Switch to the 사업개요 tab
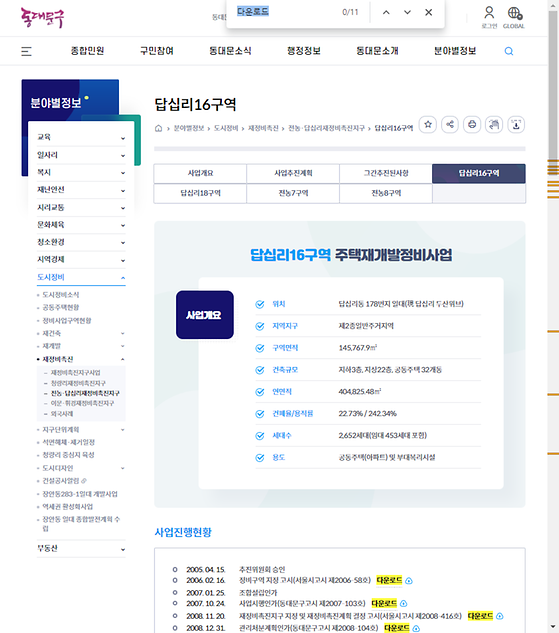The height and width of the screenshot is (633, 559). pos(200,173)
